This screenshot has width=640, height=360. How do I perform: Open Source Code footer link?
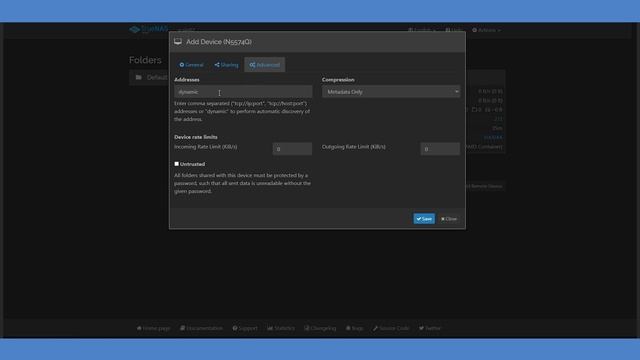tap(391, 328)
